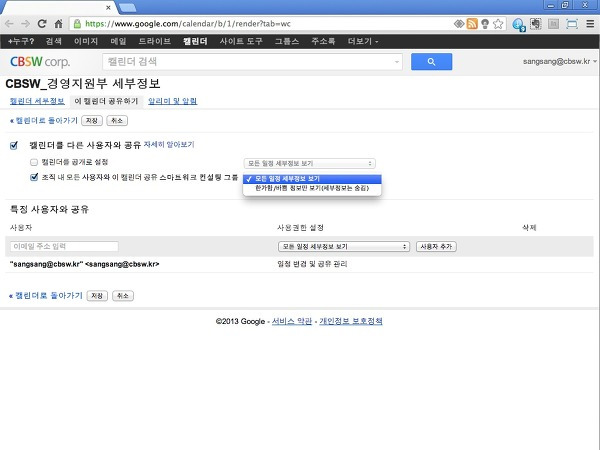Click the green lock security icon
This screenshot has width=600, height=450.
pos(77,24)
